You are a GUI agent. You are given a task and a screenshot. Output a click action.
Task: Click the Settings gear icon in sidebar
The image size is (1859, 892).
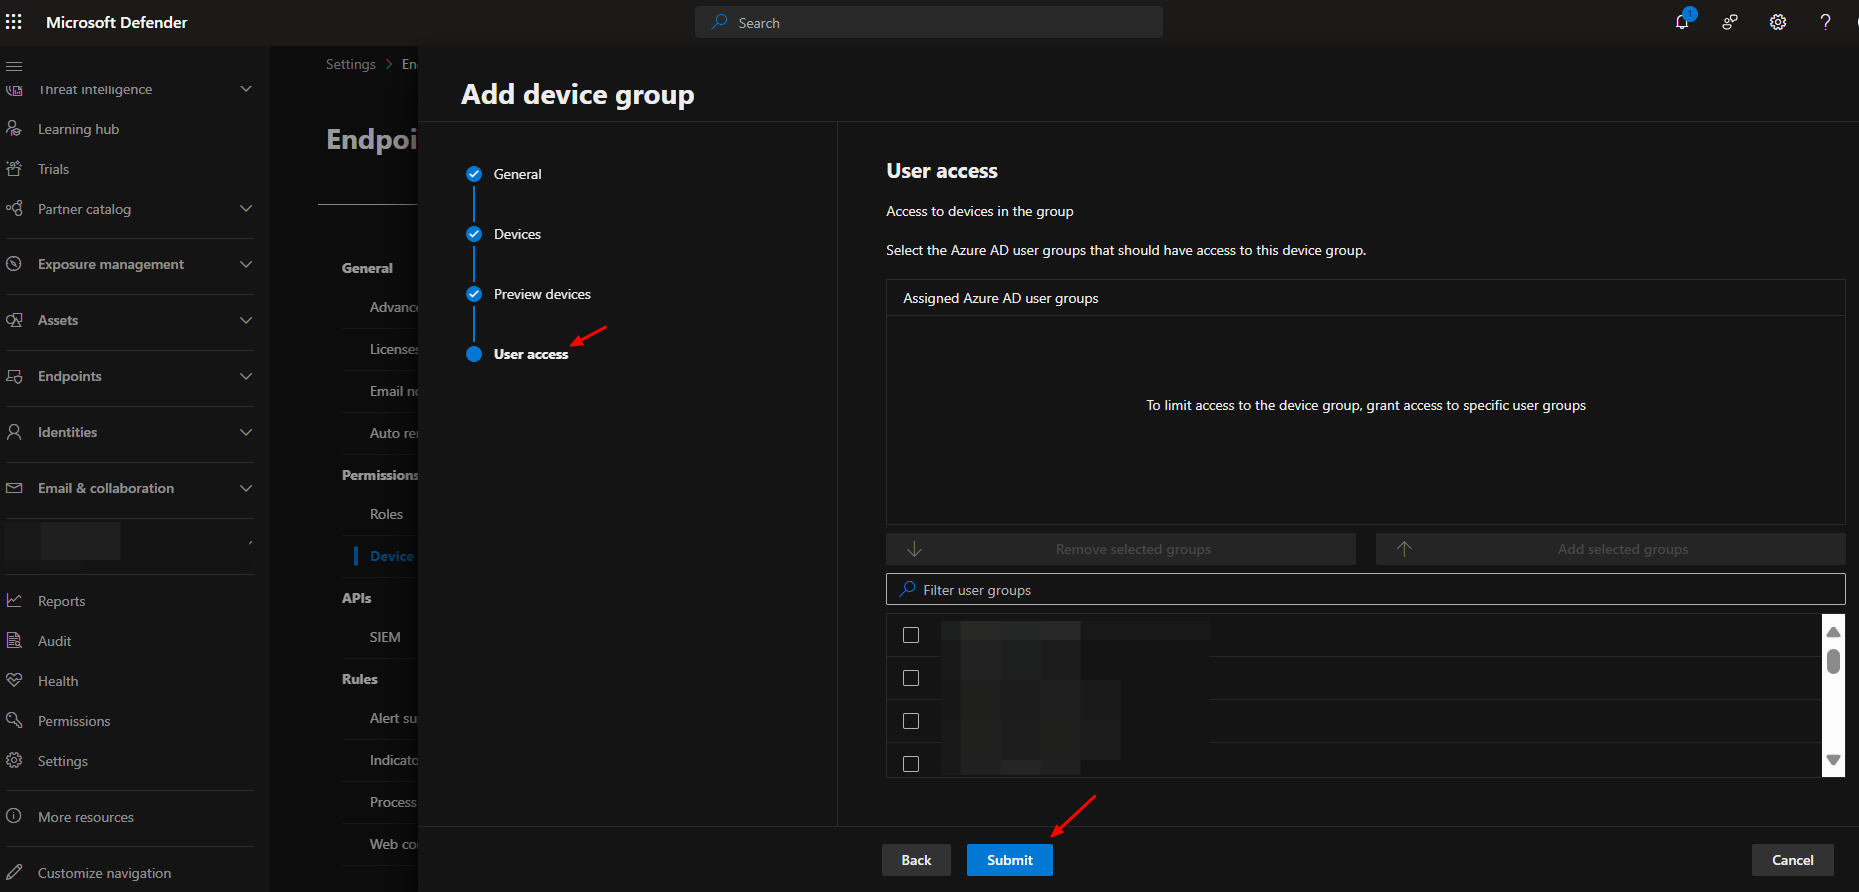(14, 761)
